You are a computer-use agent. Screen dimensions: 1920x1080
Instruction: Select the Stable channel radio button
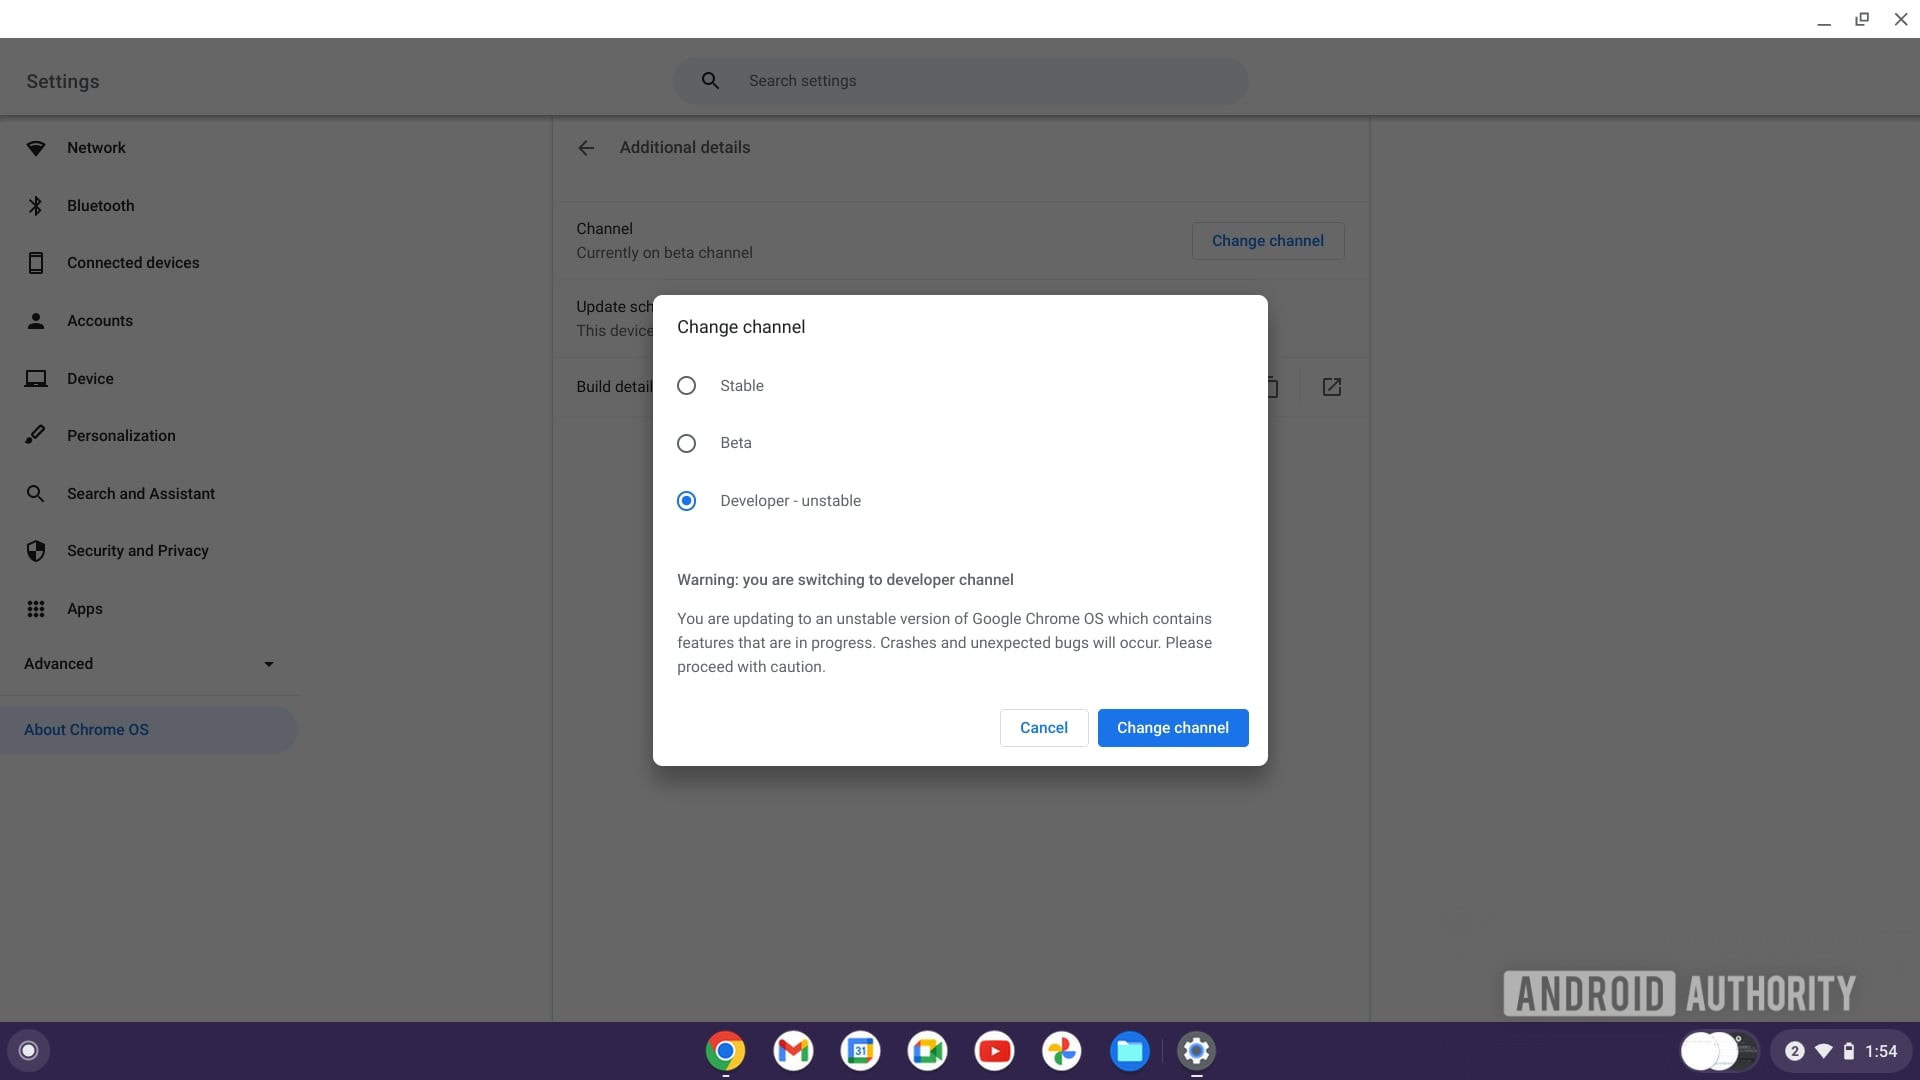click(686, 386)
